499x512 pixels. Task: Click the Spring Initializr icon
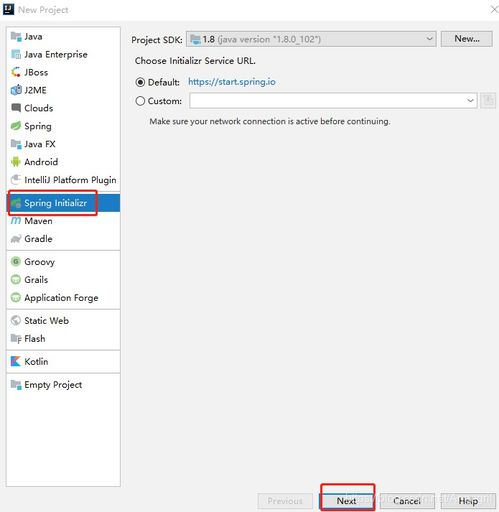point(16,203)
